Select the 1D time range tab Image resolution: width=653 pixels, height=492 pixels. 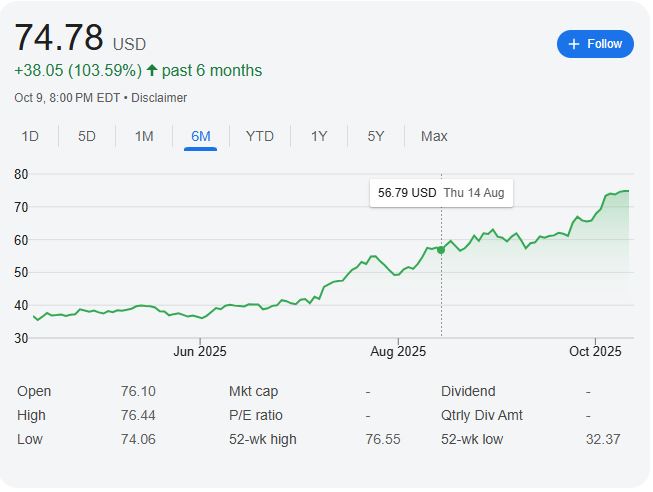click(30, 136)
